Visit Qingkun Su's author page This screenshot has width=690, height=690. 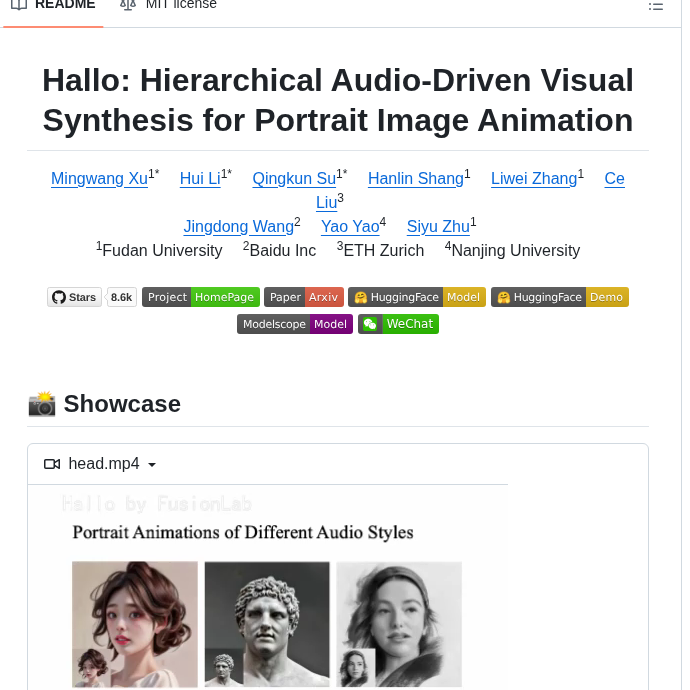click(x=294, y=179)
